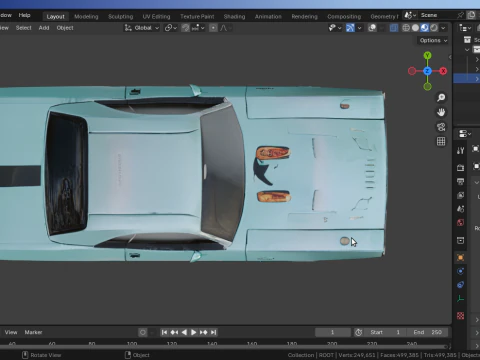The image size is (480, 360).
Task: Open Global transform orientation dropdown
Action: (x=142, y=28)
